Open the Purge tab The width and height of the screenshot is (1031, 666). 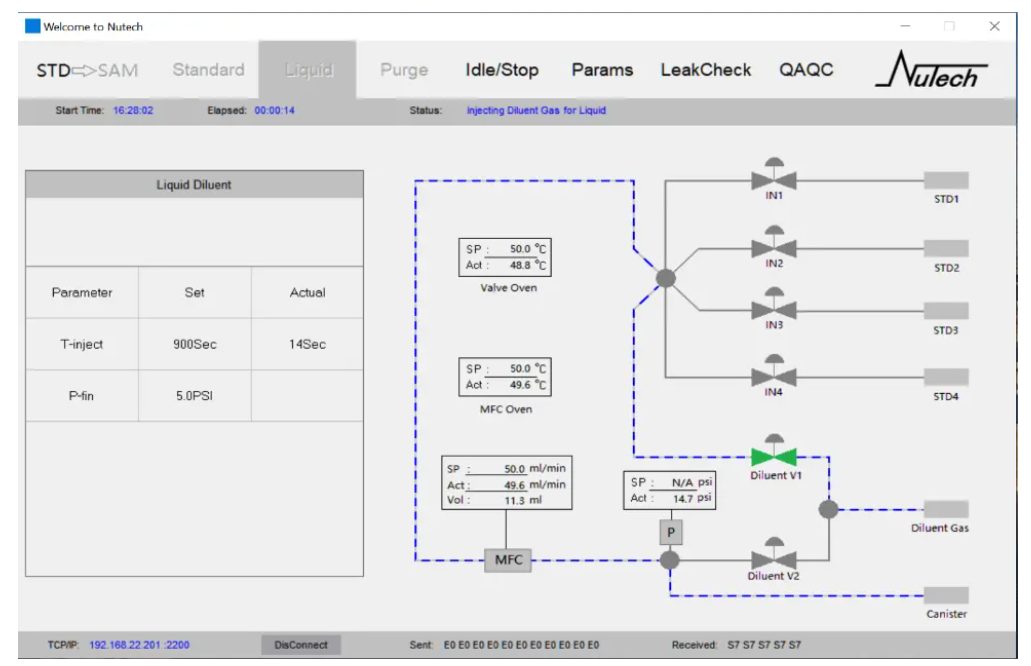pyautogui.click(x=404, y=70)
